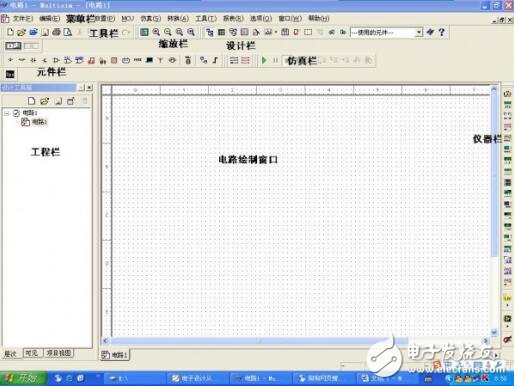Start simulation with the green run arrow
Image resolution: width=514 pixels, height=386 pixels.
pos(264,60)
